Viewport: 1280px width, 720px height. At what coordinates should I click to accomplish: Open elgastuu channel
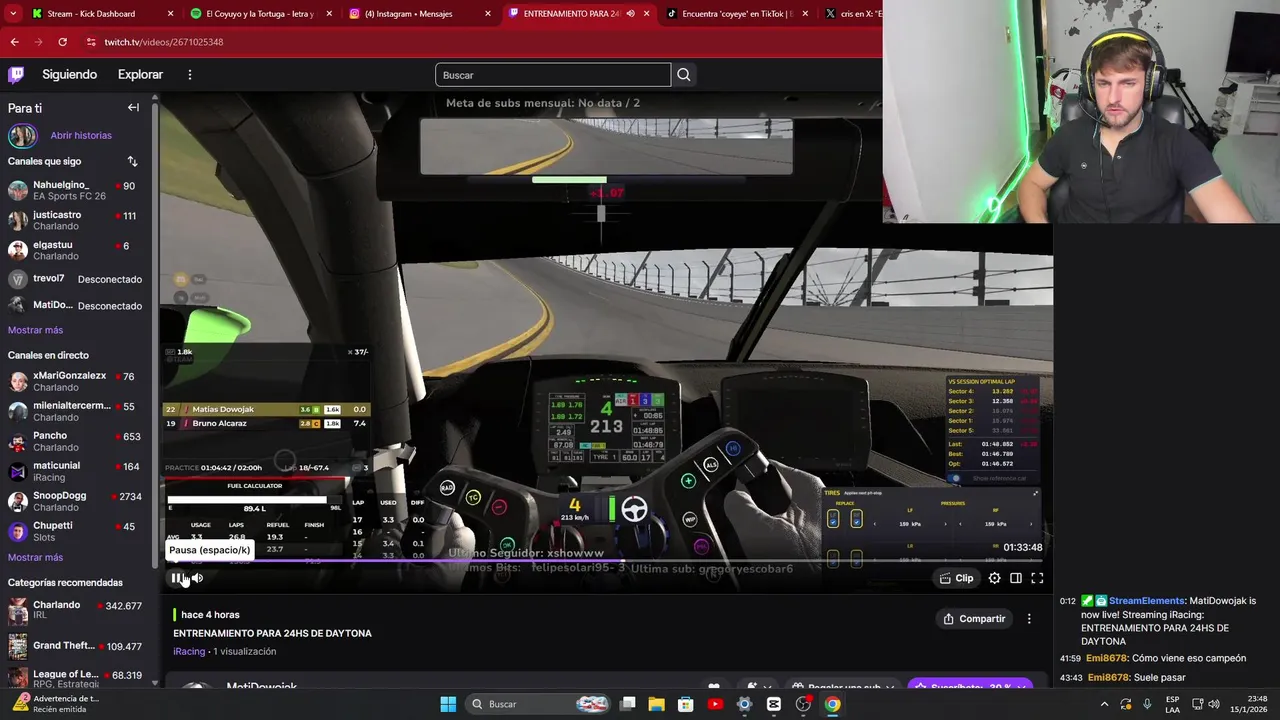tap(75, 250)
